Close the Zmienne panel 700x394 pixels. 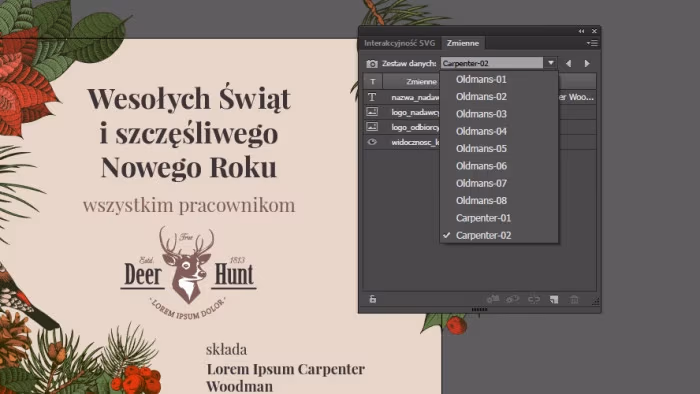594,31
